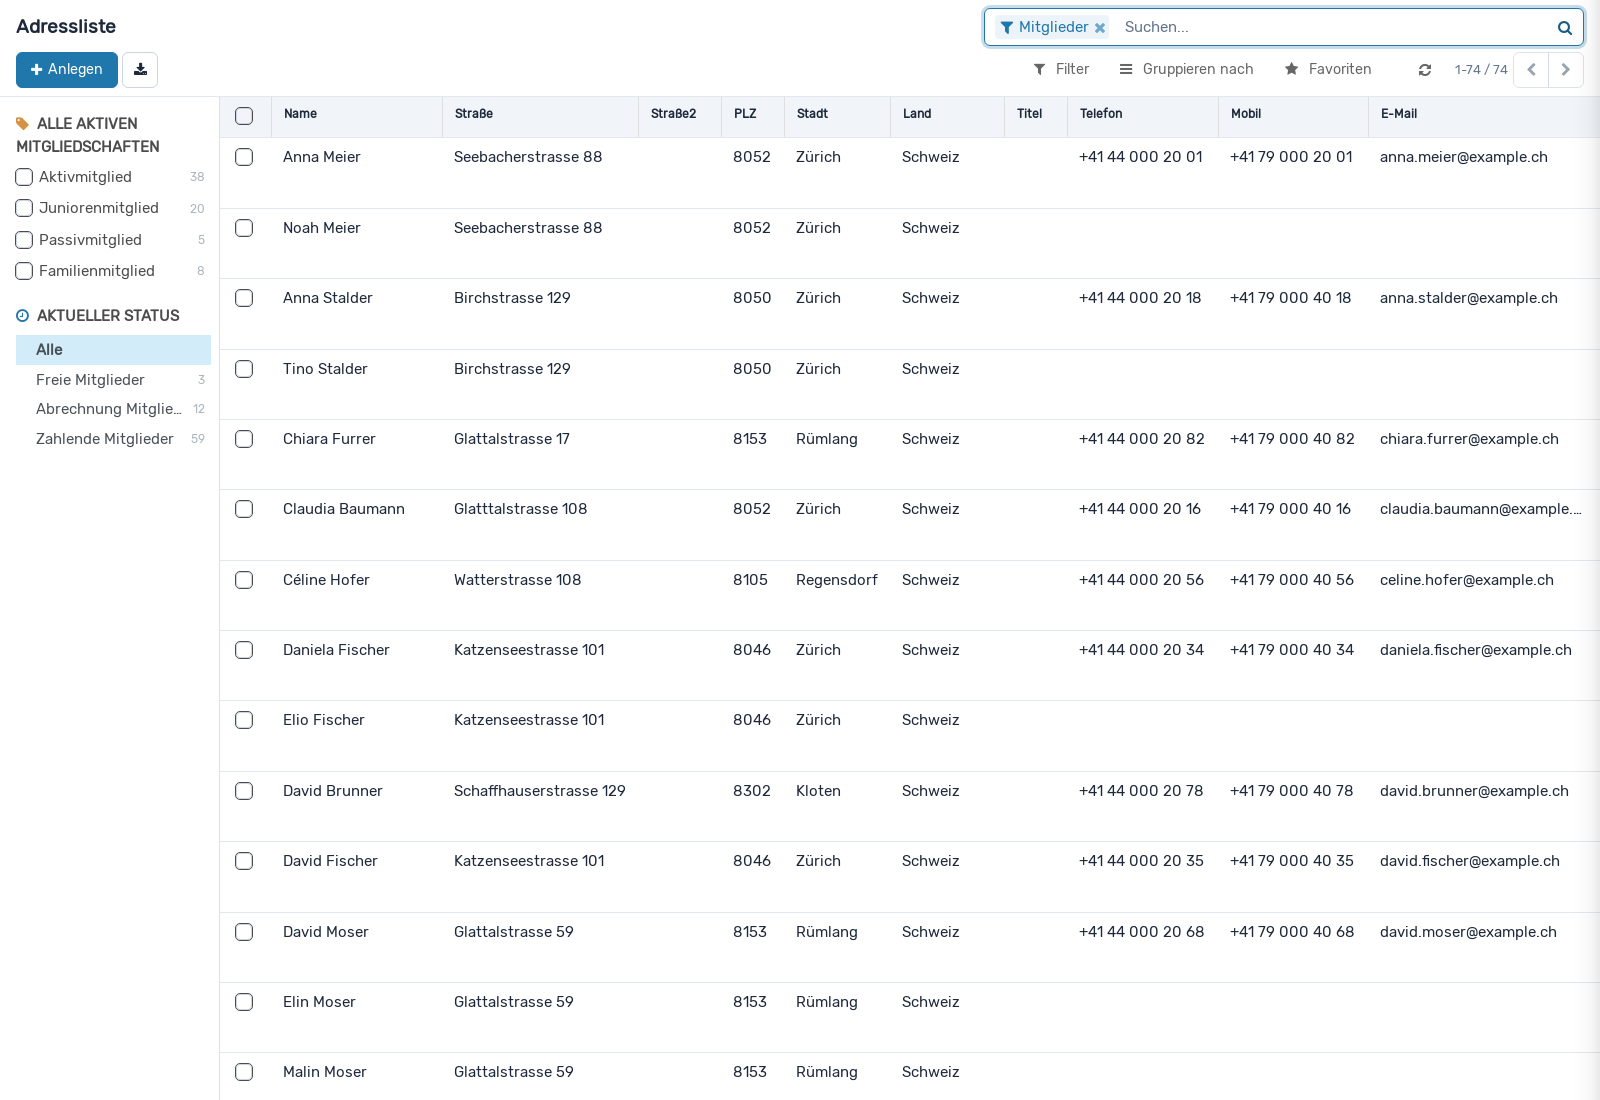Select the row checkbox for Noah Meier
This screenshot has height=1100, width=1600.
244,228
